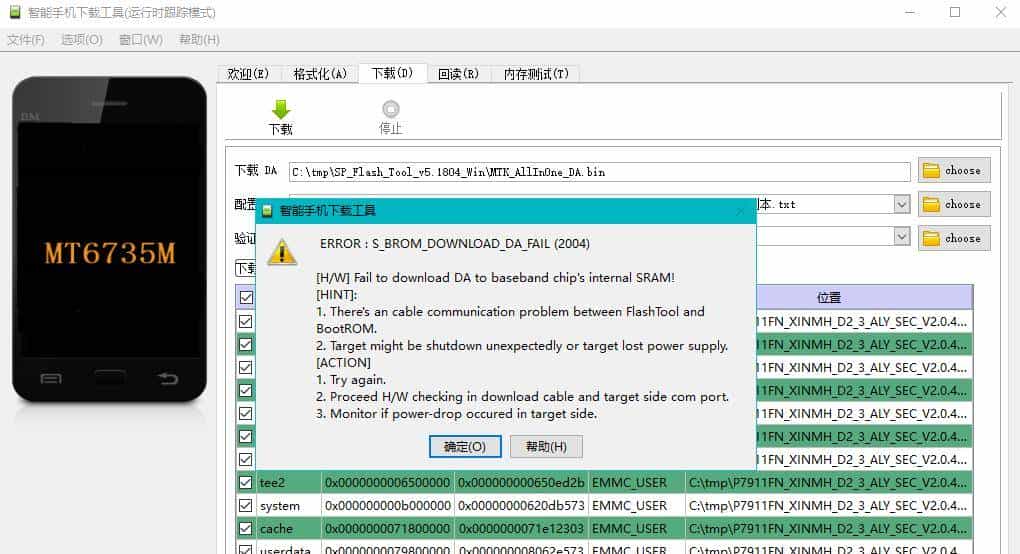The width and height of the screenshot is (1020, 554).
Task: Expand the scatter file path dropdown
Action: pos(901,204)
